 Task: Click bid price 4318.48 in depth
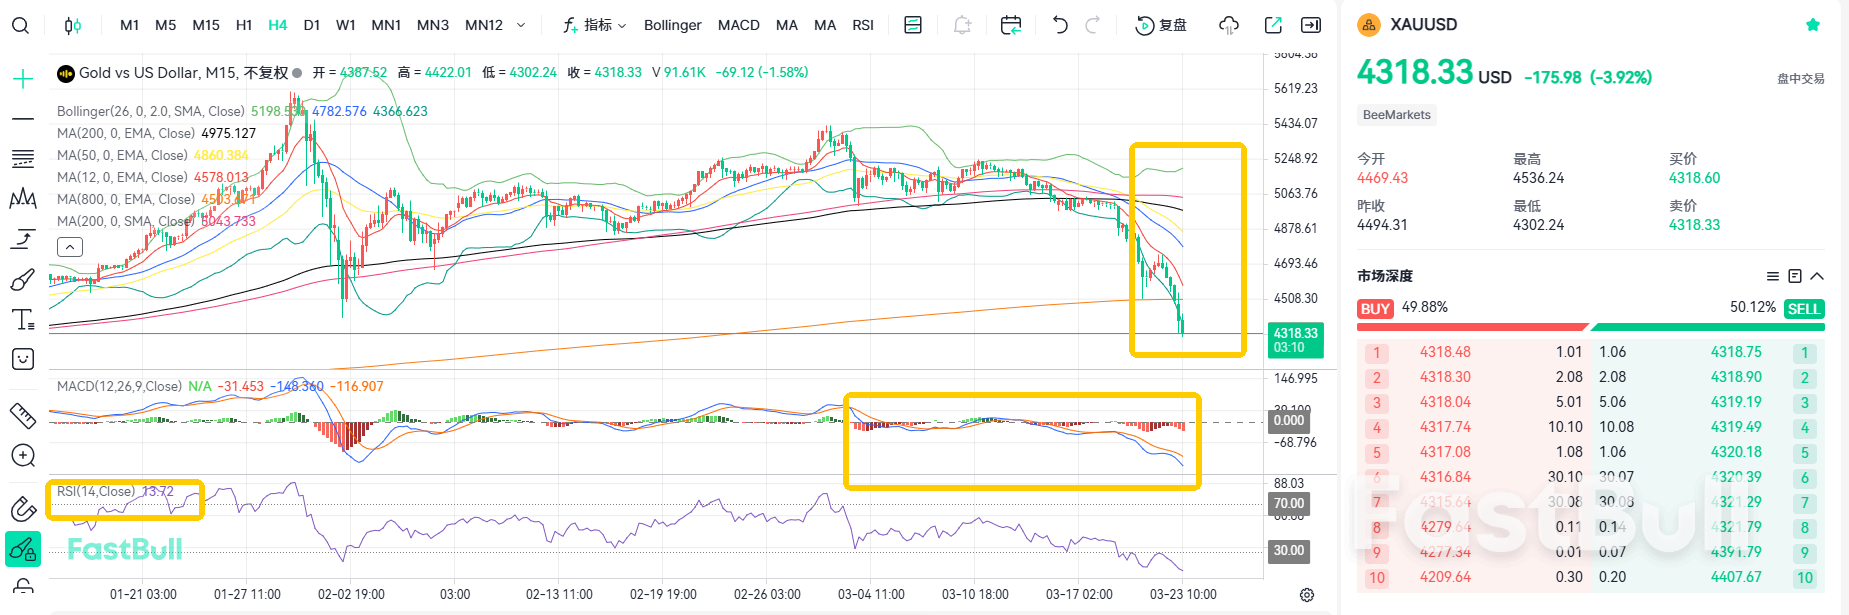pos(1445,352)
